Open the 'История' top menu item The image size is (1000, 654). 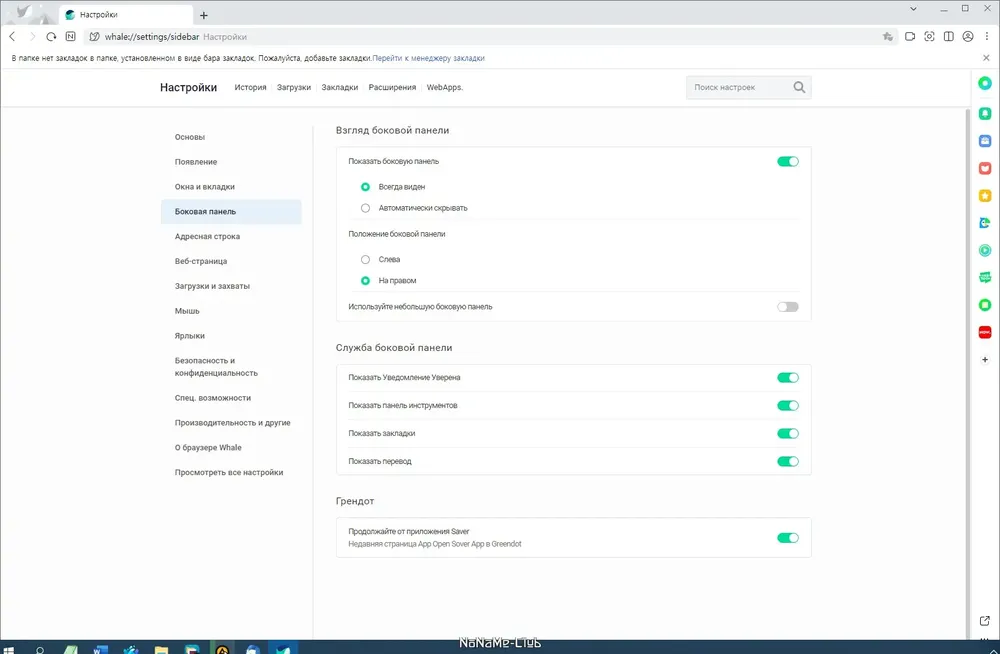click(x=250, y=87)
